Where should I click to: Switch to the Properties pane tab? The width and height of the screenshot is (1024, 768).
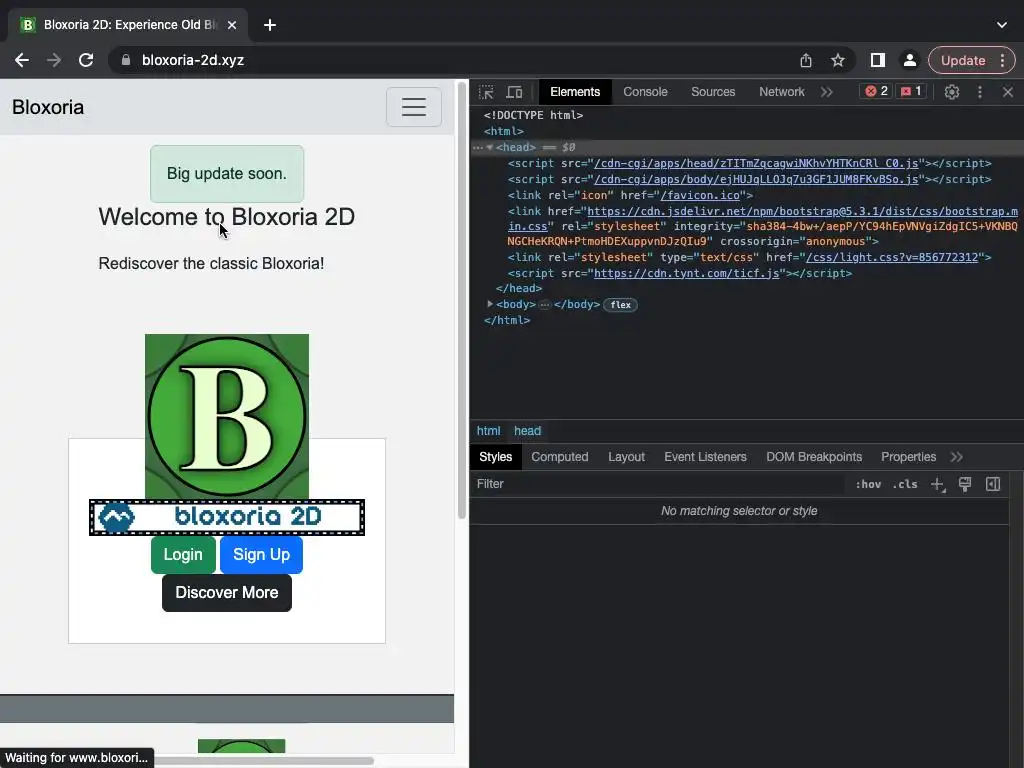click(x=908, y=457)
